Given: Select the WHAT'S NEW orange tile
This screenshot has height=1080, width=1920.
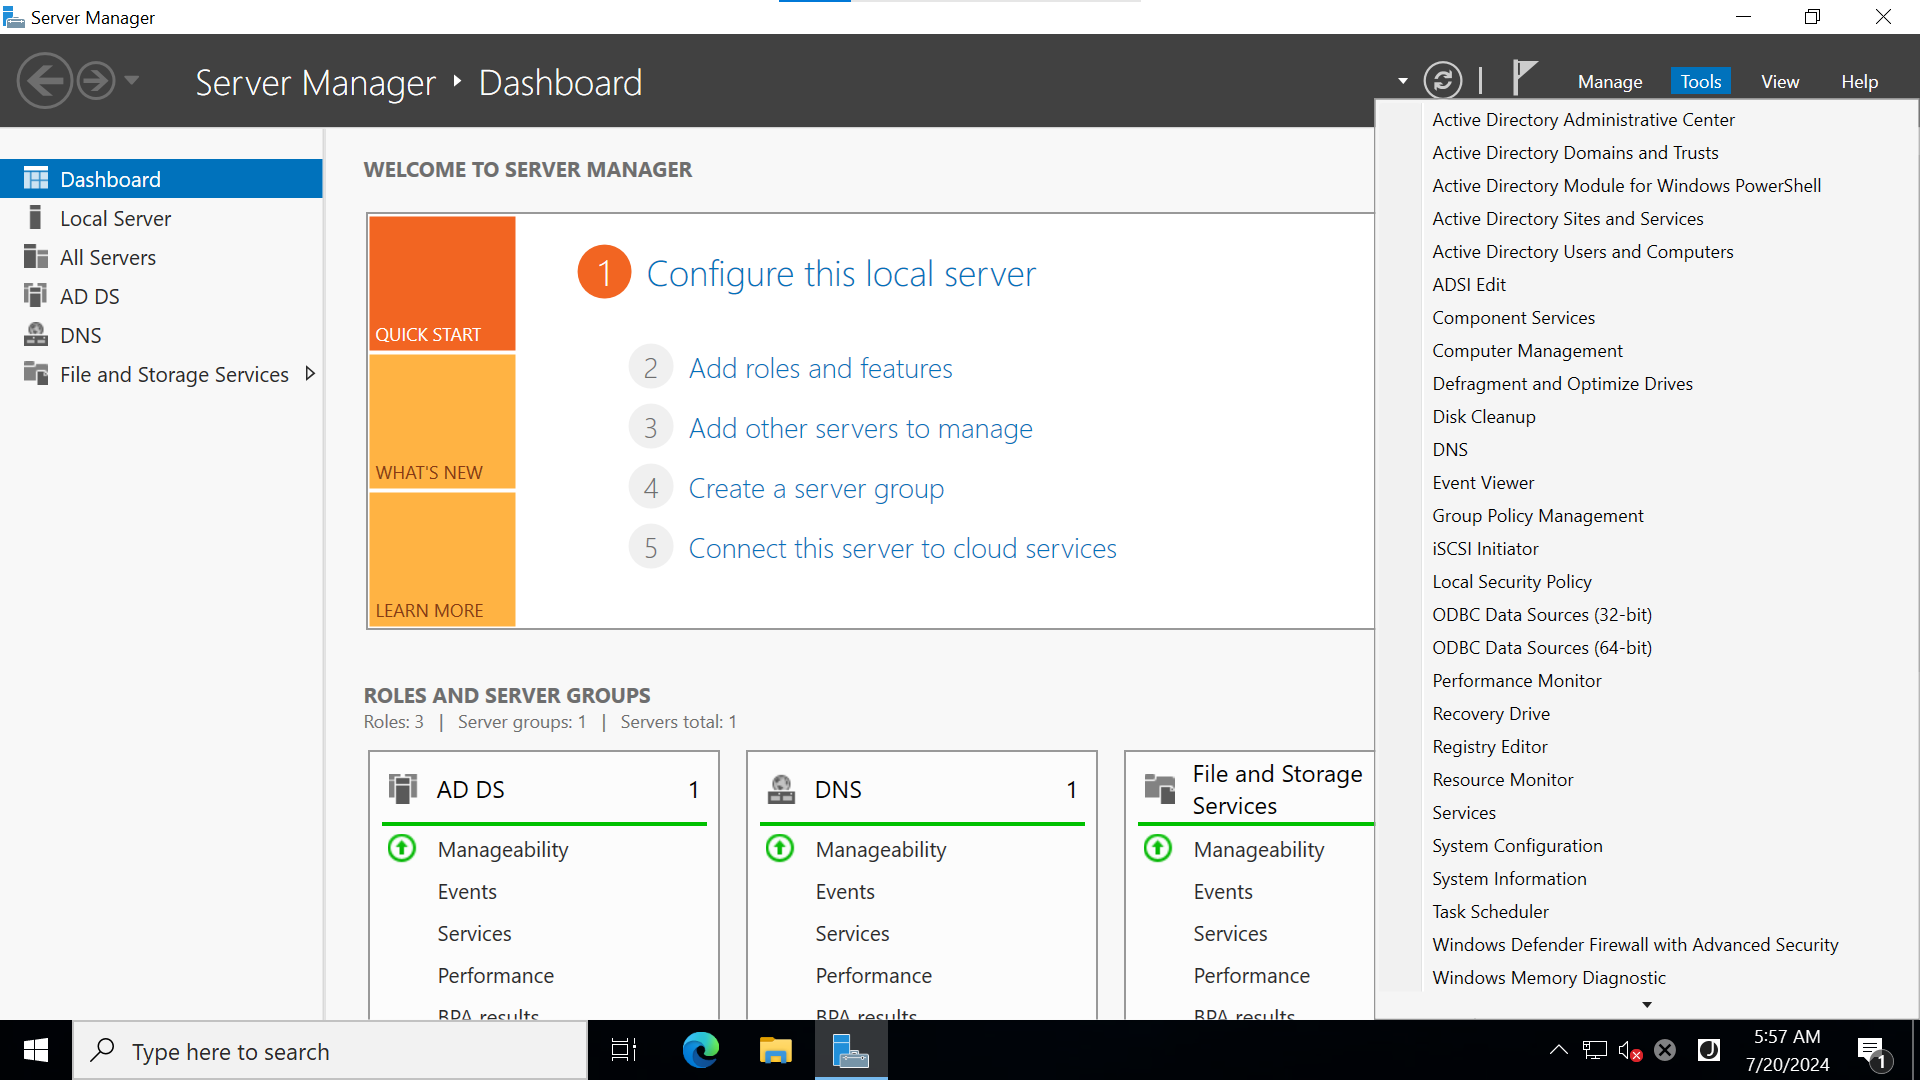Looking at the screenshot, I should tap(442, 421).
